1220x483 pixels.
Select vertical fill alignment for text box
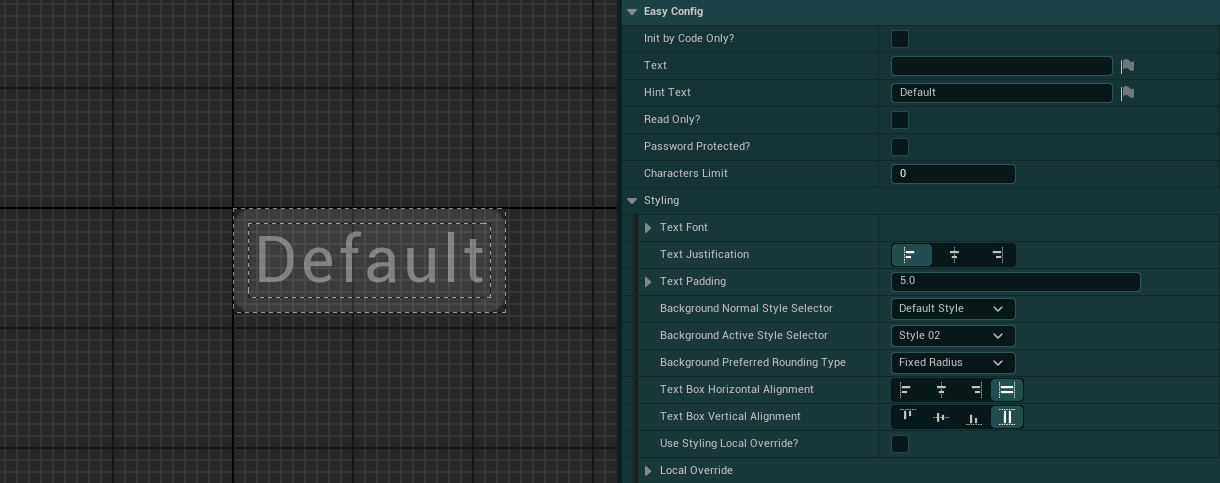tap(1007, 417)
